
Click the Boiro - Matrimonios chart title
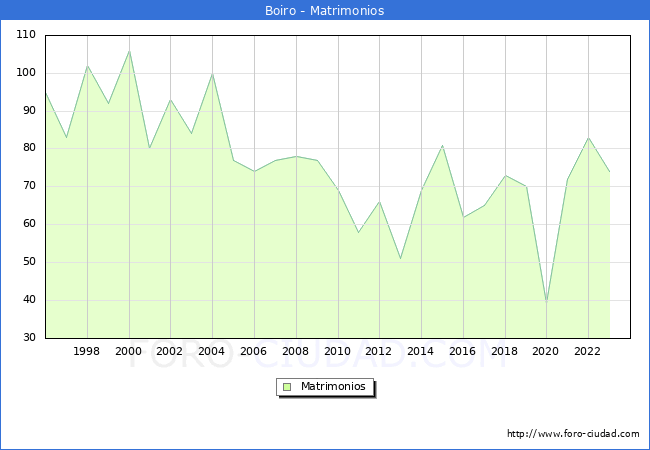pos(325,10)
